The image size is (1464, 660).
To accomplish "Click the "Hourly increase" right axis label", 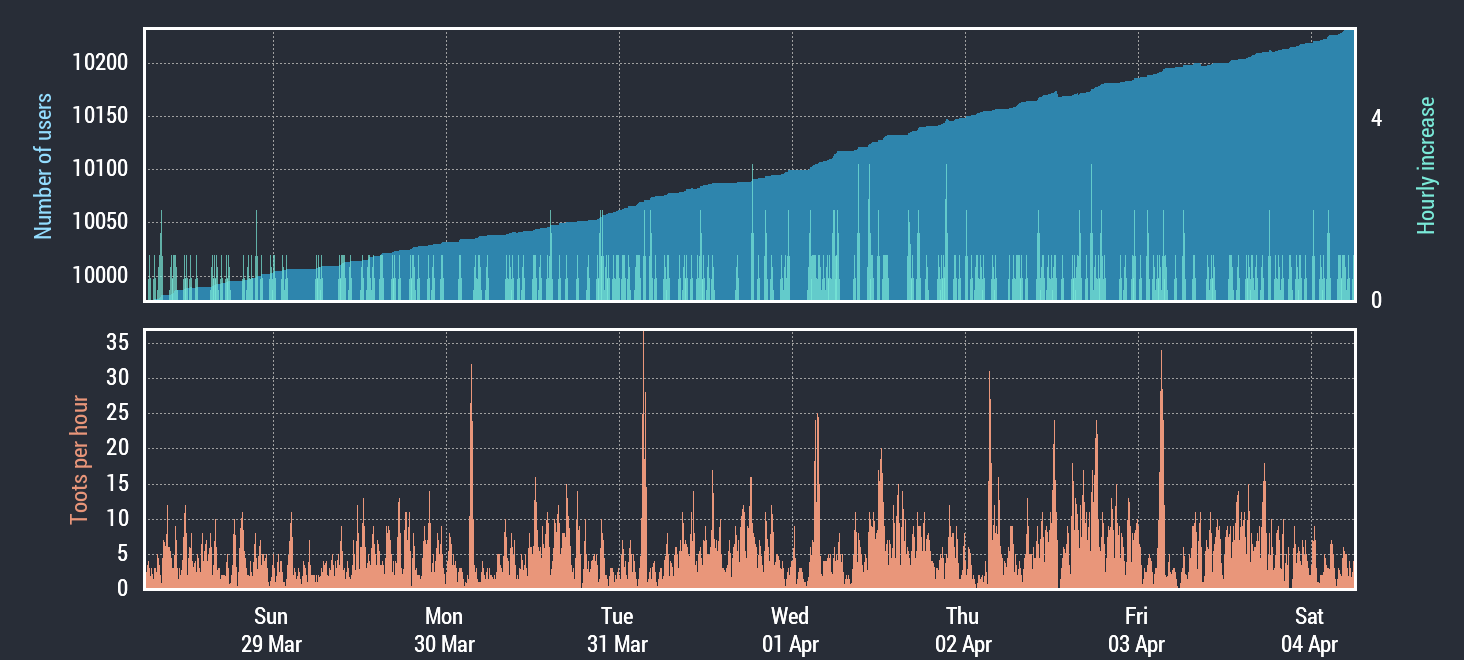I will [x=1426, y=165].
